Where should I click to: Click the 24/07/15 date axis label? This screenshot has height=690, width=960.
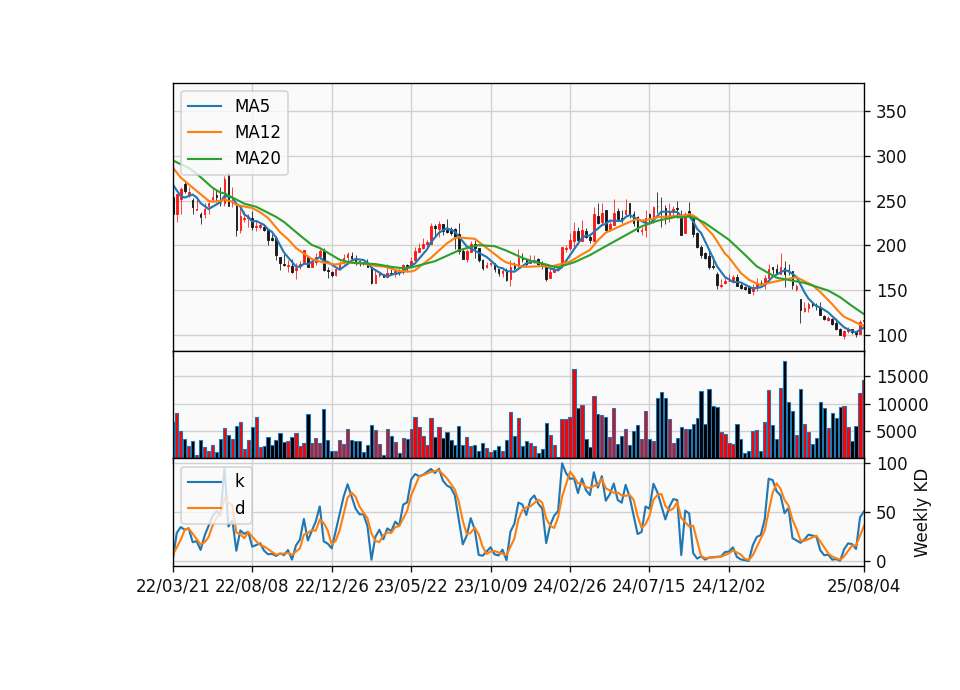point(649,586)
